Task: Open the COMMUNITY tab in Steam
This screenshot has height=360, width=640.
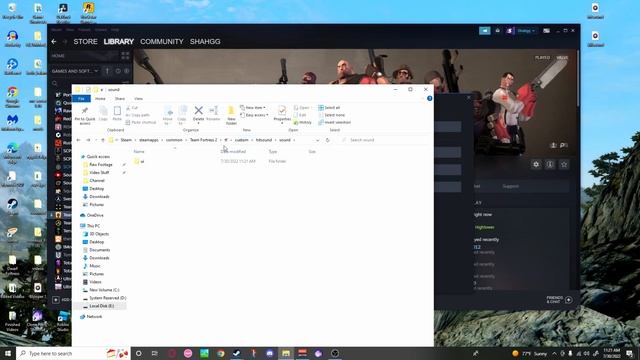Action: (162, 42)
